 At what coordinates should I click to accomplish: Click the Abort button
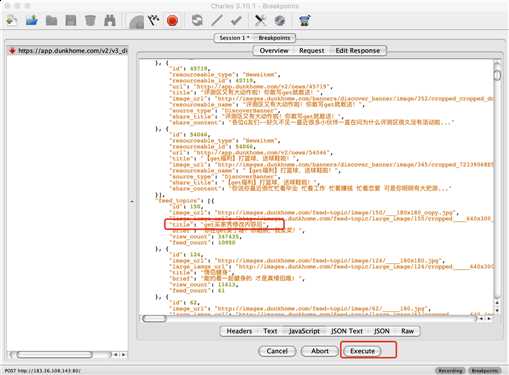(x=320, y=351)
